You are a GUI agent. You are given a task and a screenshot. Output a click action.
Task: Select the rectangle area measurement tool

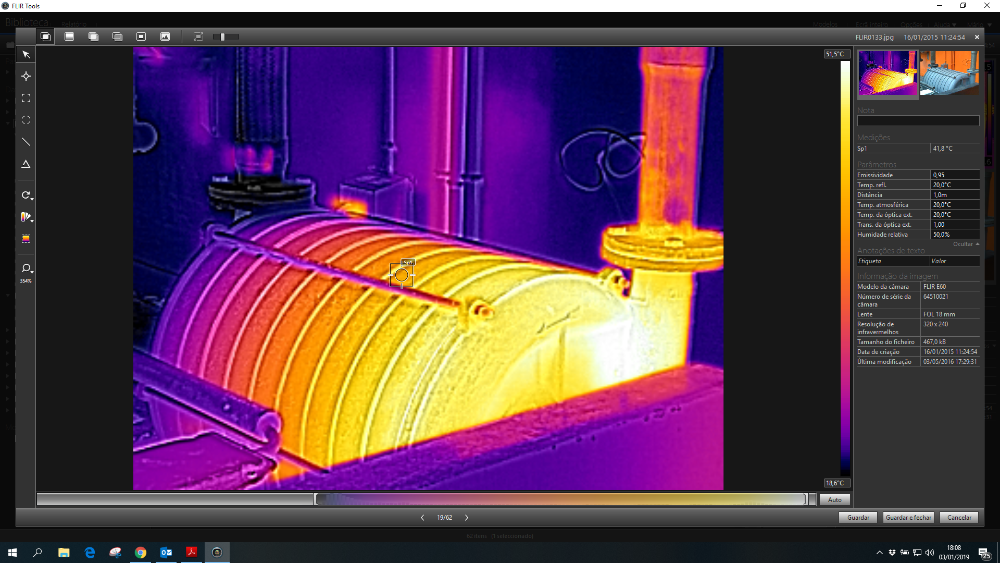[x=26, y=98]
